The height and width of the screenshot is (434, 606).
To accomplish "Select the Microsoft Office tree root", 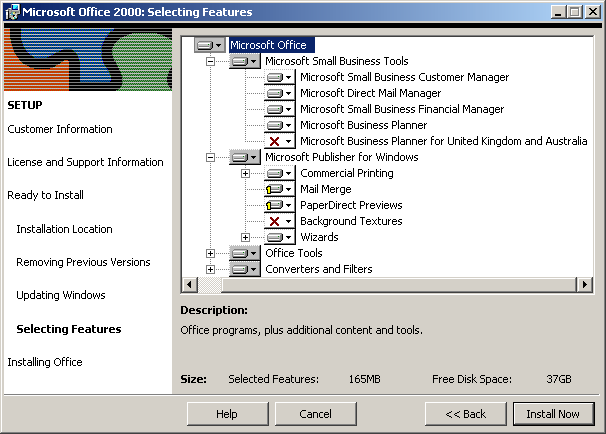I will (272, 45).
